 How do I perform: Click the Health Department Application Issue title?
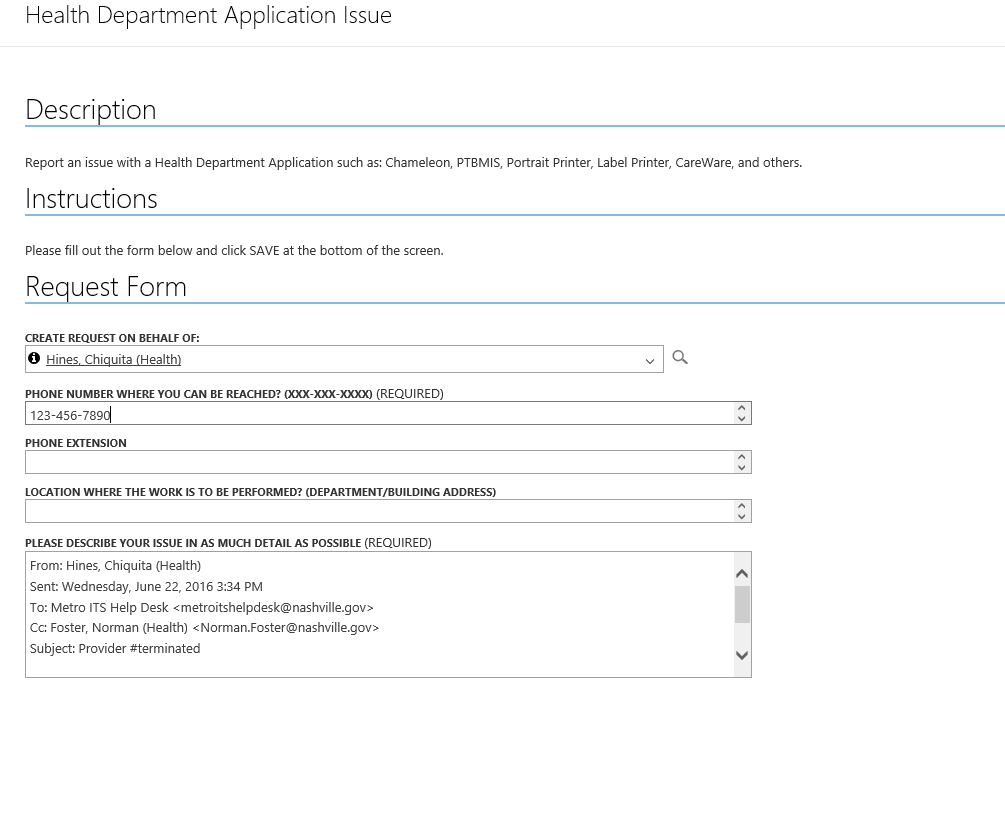(x=208, y=15)
